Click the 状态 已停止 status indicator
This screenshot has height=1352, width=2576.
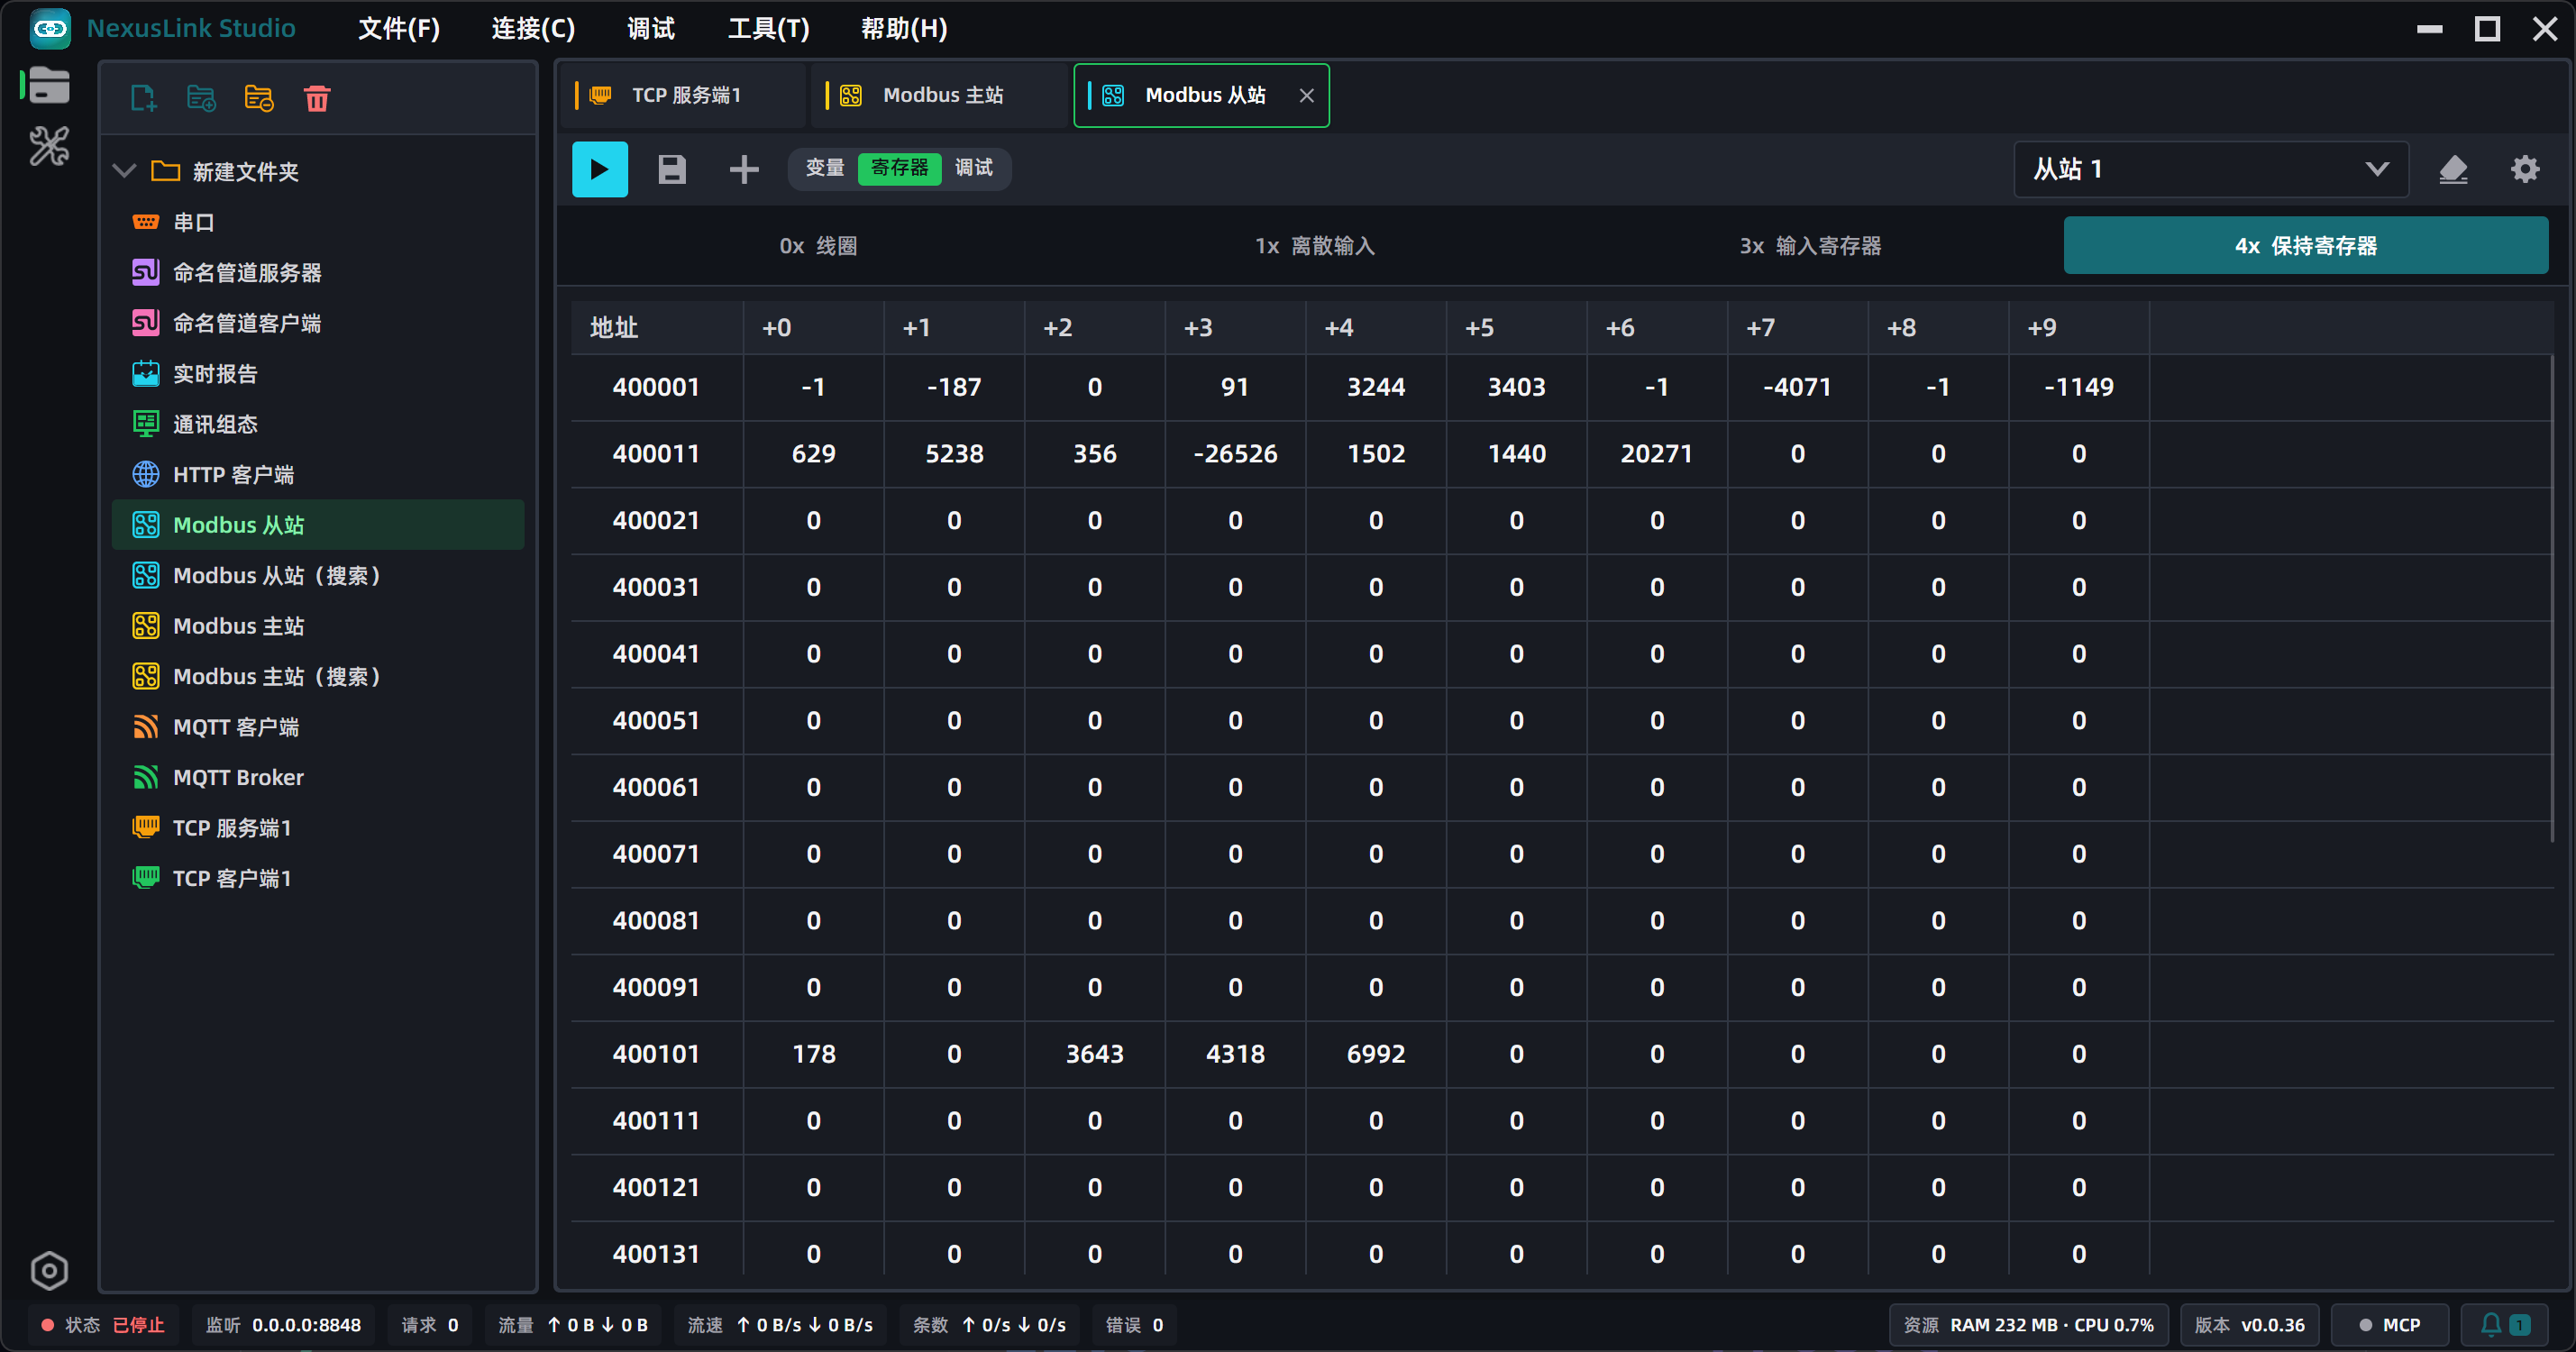point(103,1325)
